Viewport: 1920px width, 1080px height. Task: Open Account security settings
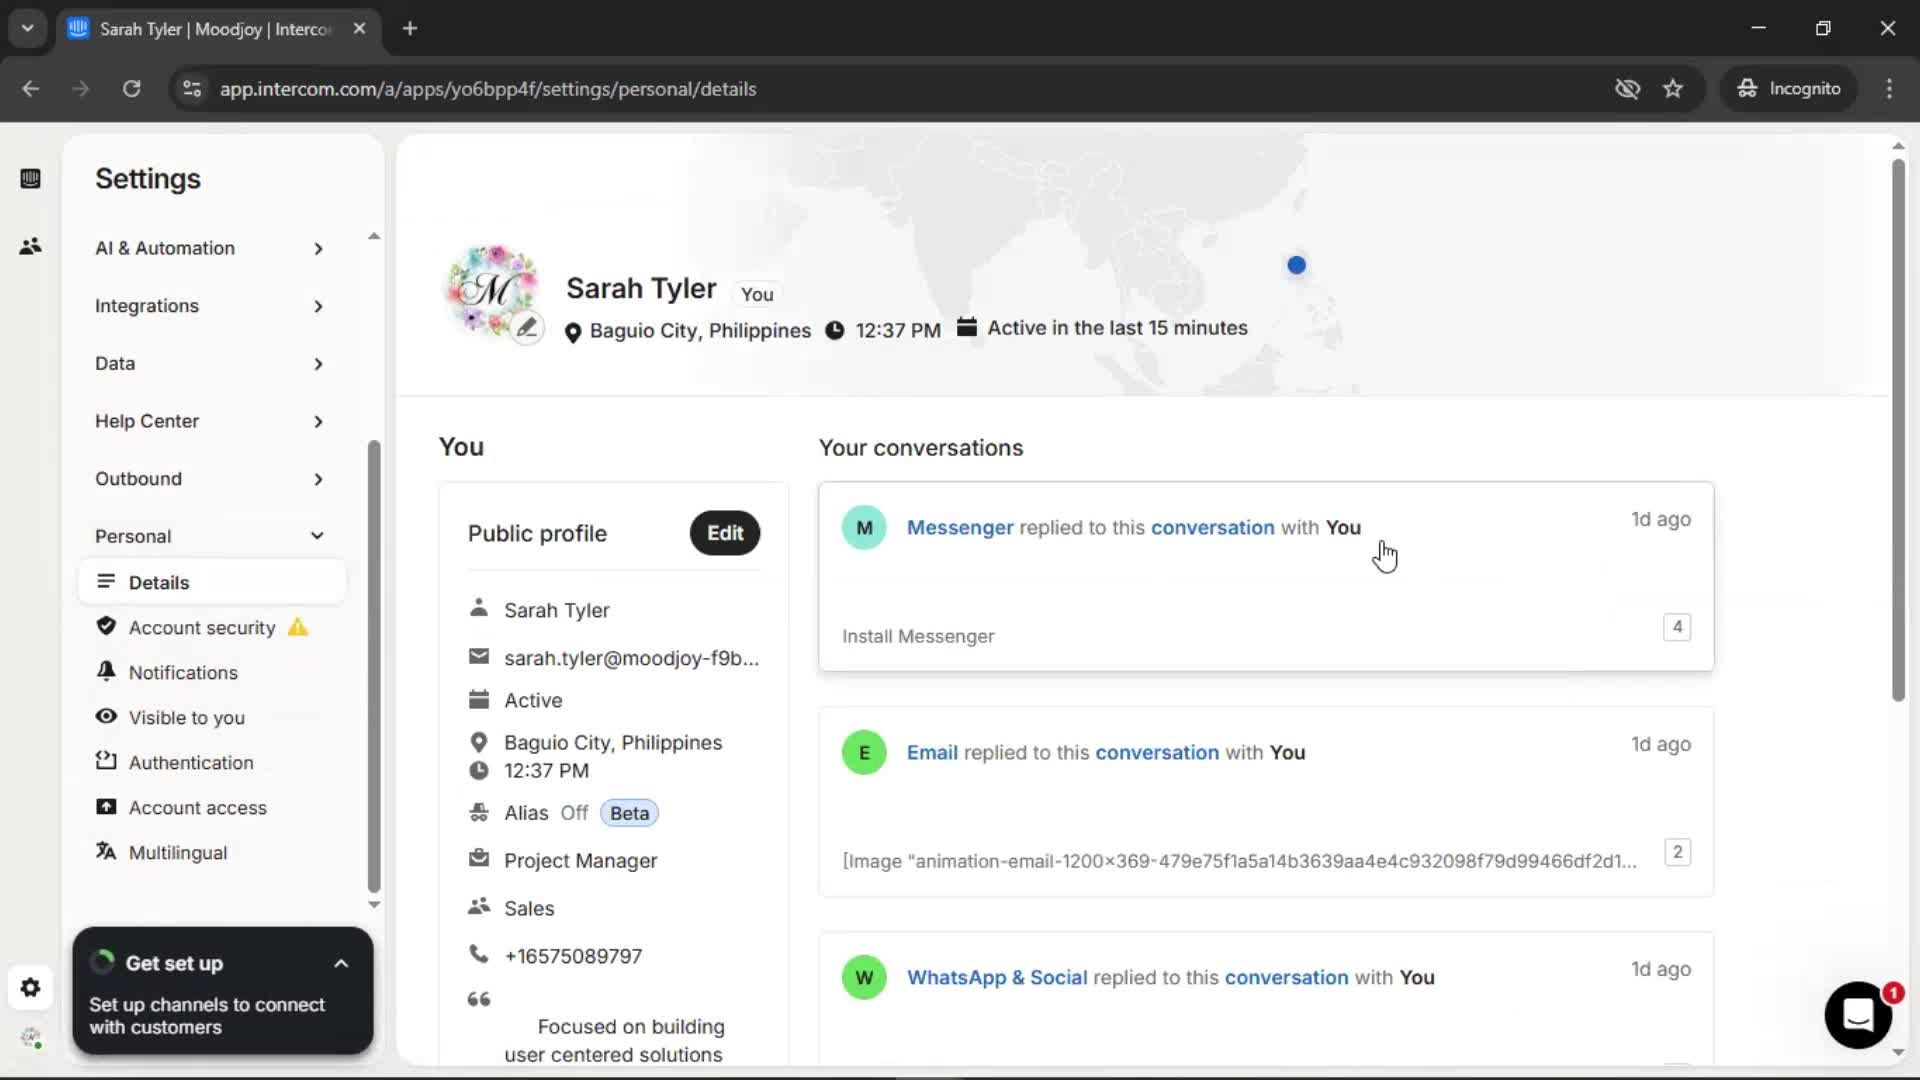click(x=202, y=628)
